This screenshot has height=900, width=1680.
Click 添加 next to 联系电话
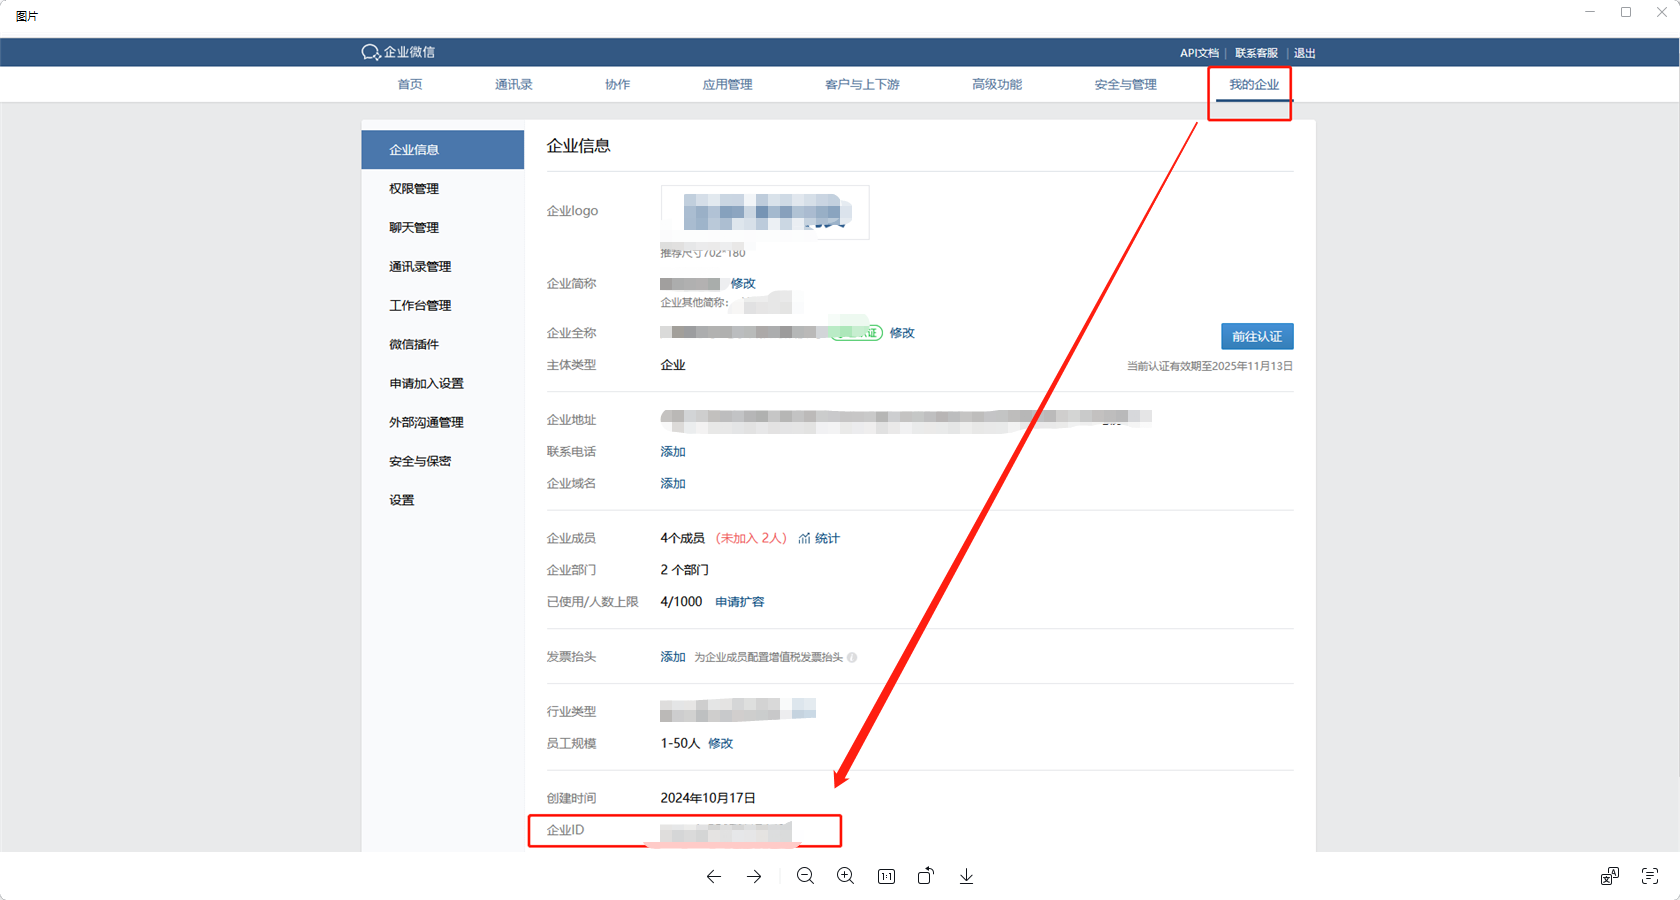tap(673, 452)
